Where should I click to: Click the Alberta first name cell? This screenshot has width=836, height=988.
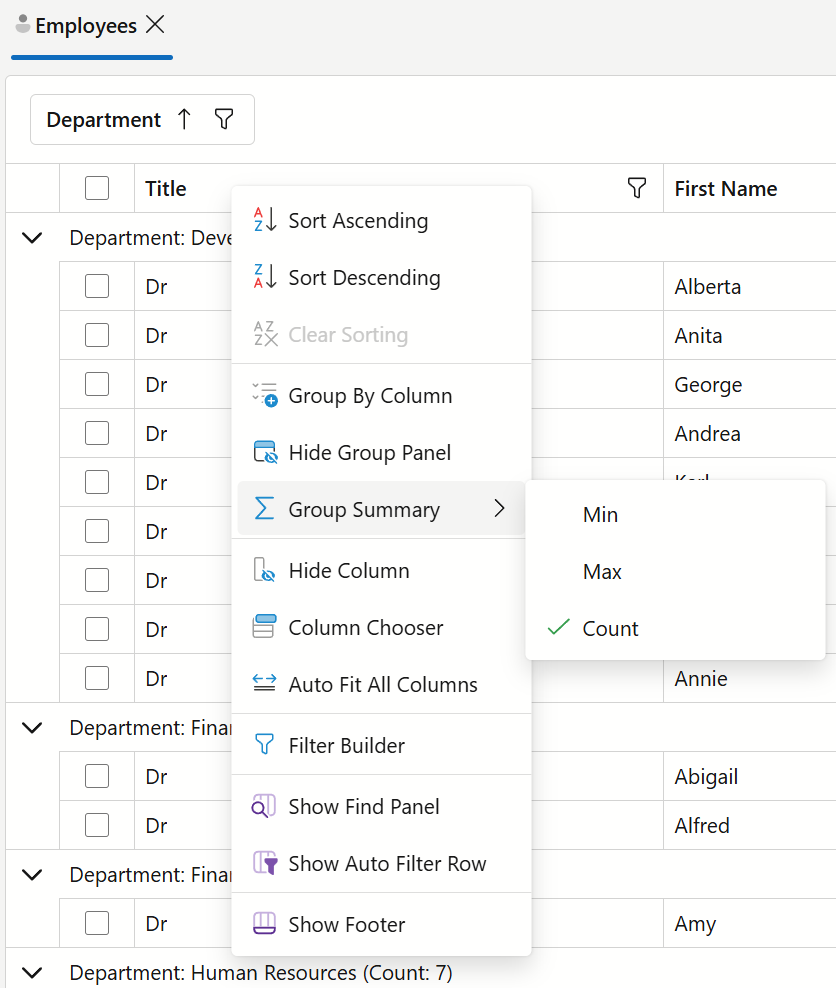750,286
